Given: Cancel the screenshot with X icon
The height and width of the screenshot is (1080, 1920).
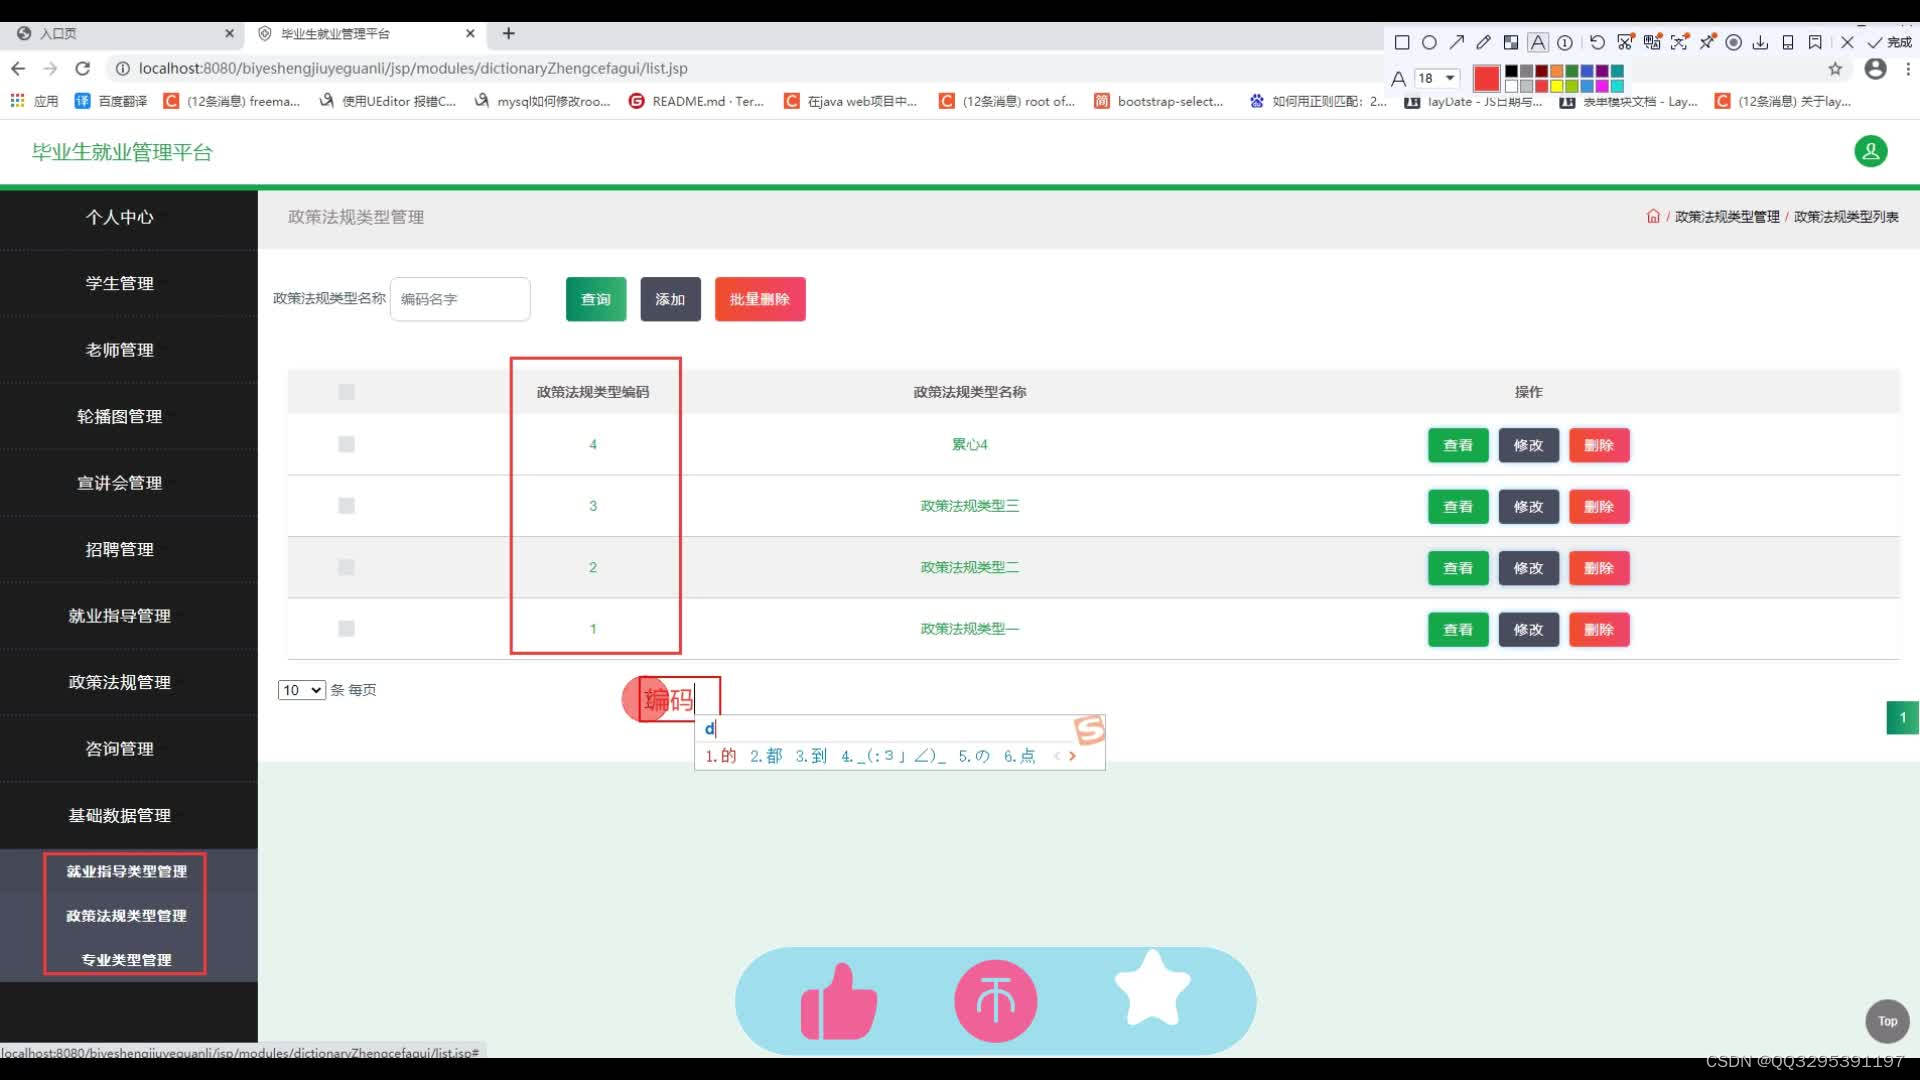Looking at the screenshot, I should pyautogui.click(x=1847, y=43).
